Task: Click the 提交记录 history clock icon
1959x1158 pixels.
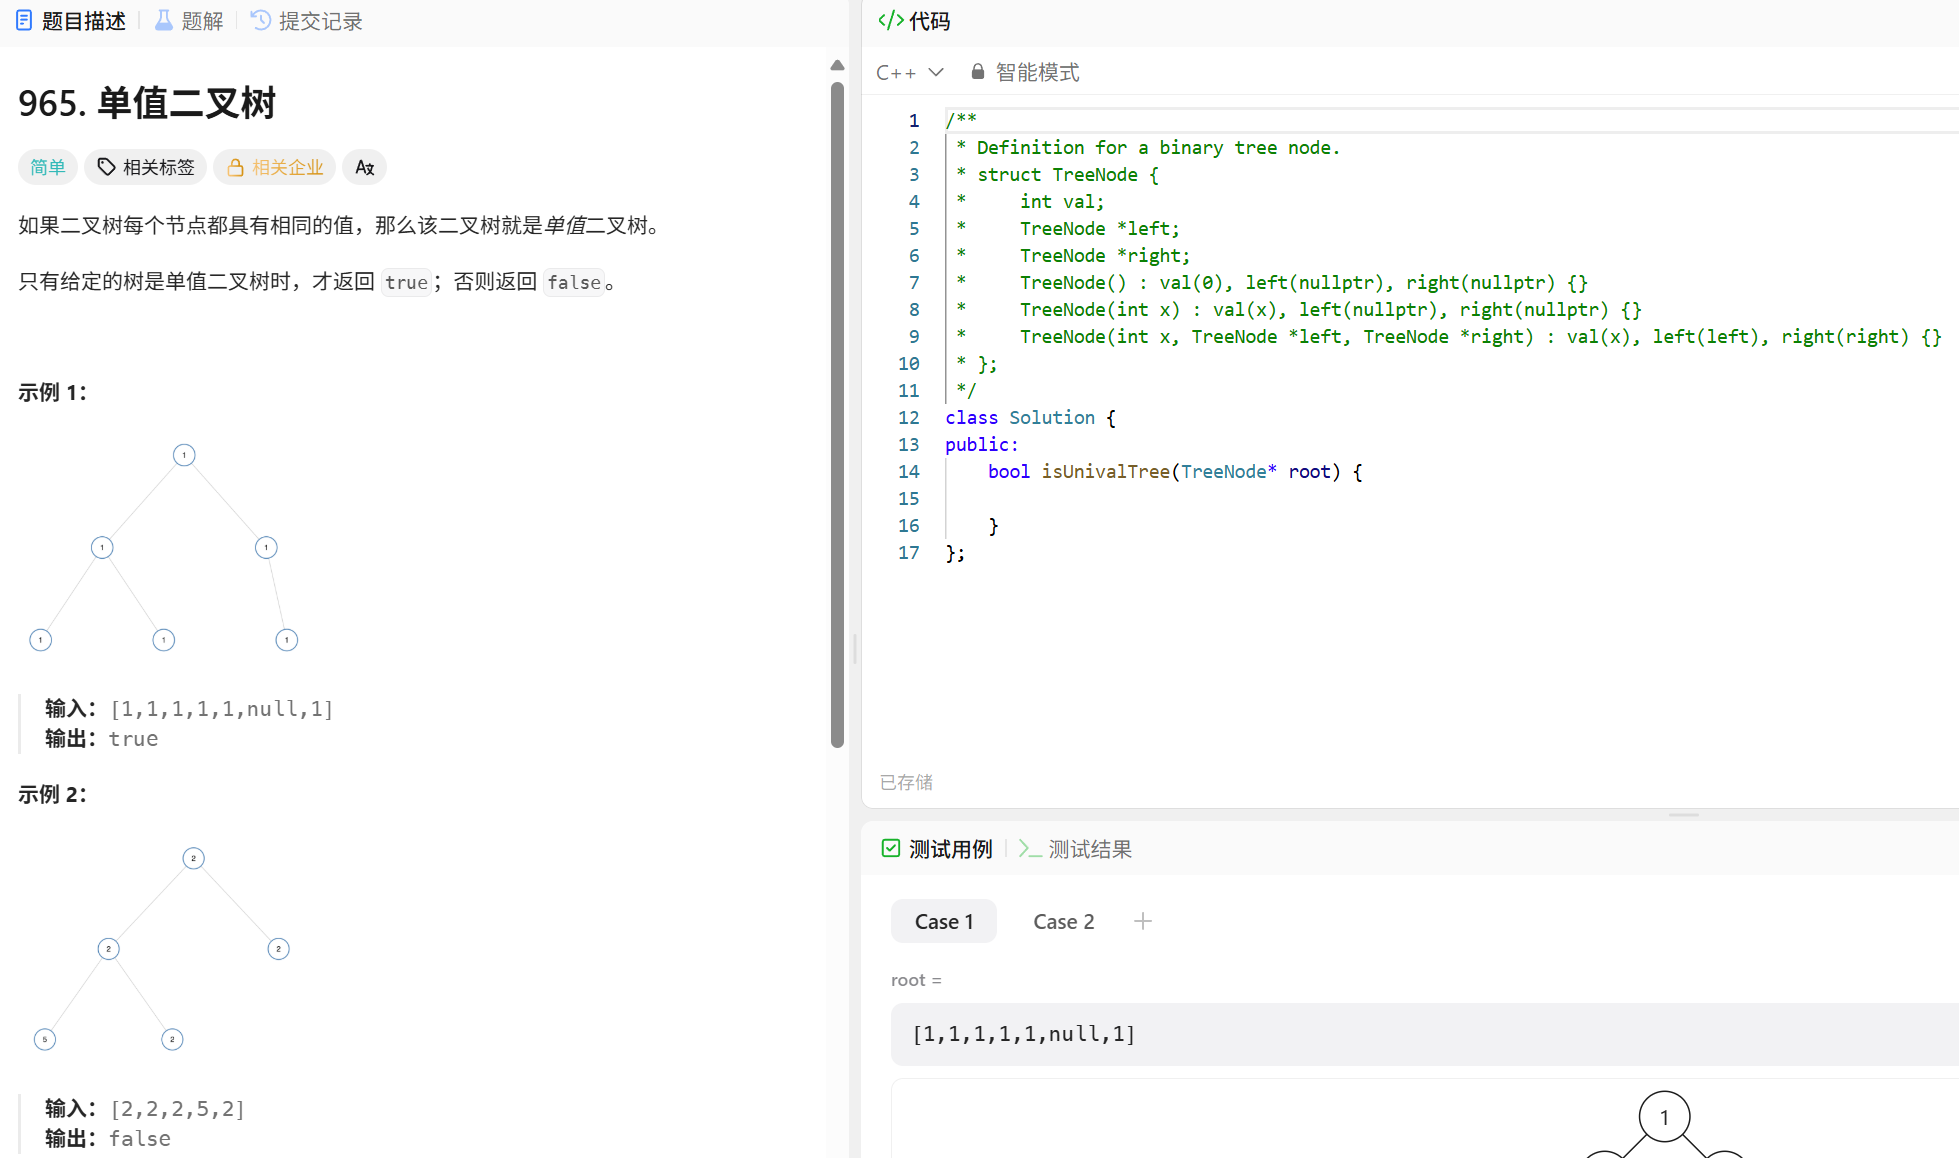Action: [260, 21]
